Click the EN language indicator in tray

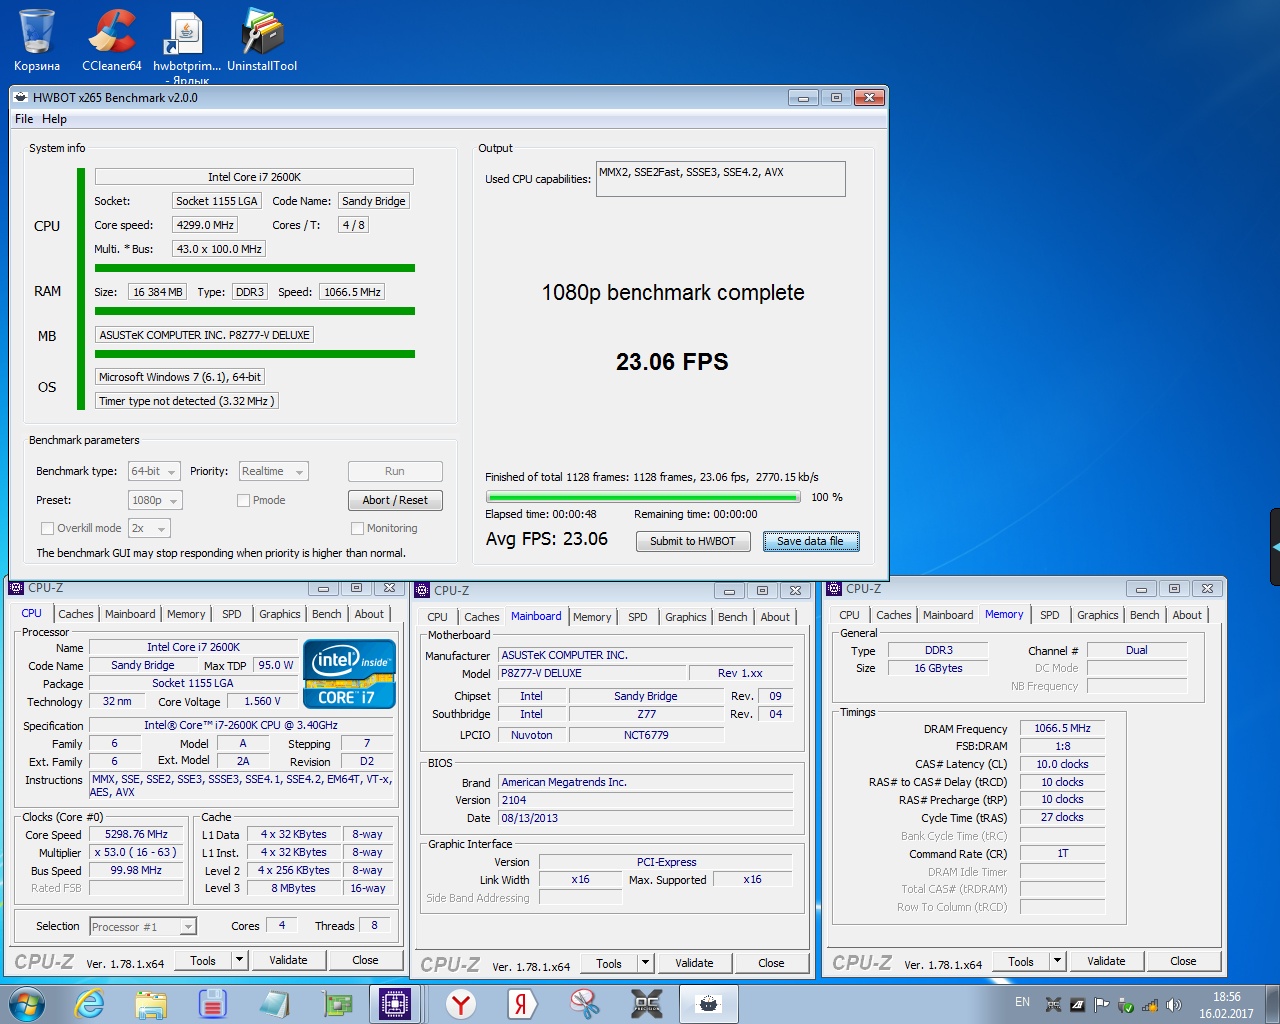pos(1022,1002)
